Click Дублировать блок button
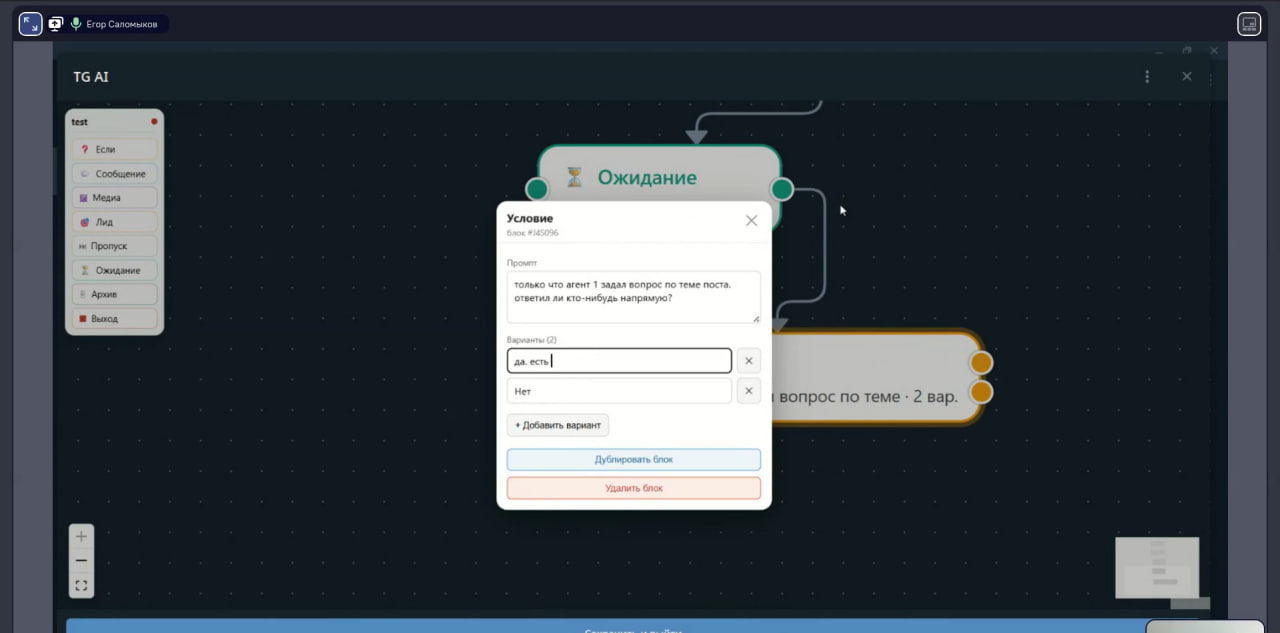The height and width of the screenshot is (633, 1280). point(633,459)
